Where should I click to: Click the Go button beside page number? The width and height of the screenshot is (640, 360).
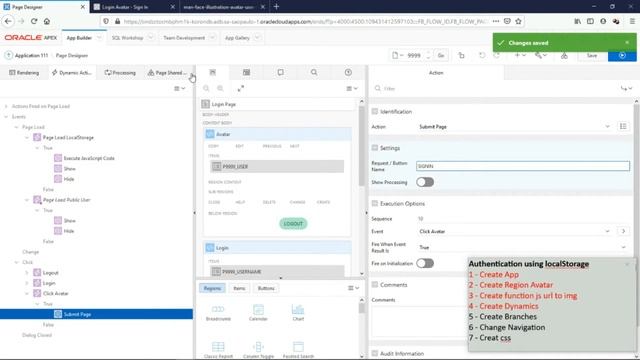441,56
